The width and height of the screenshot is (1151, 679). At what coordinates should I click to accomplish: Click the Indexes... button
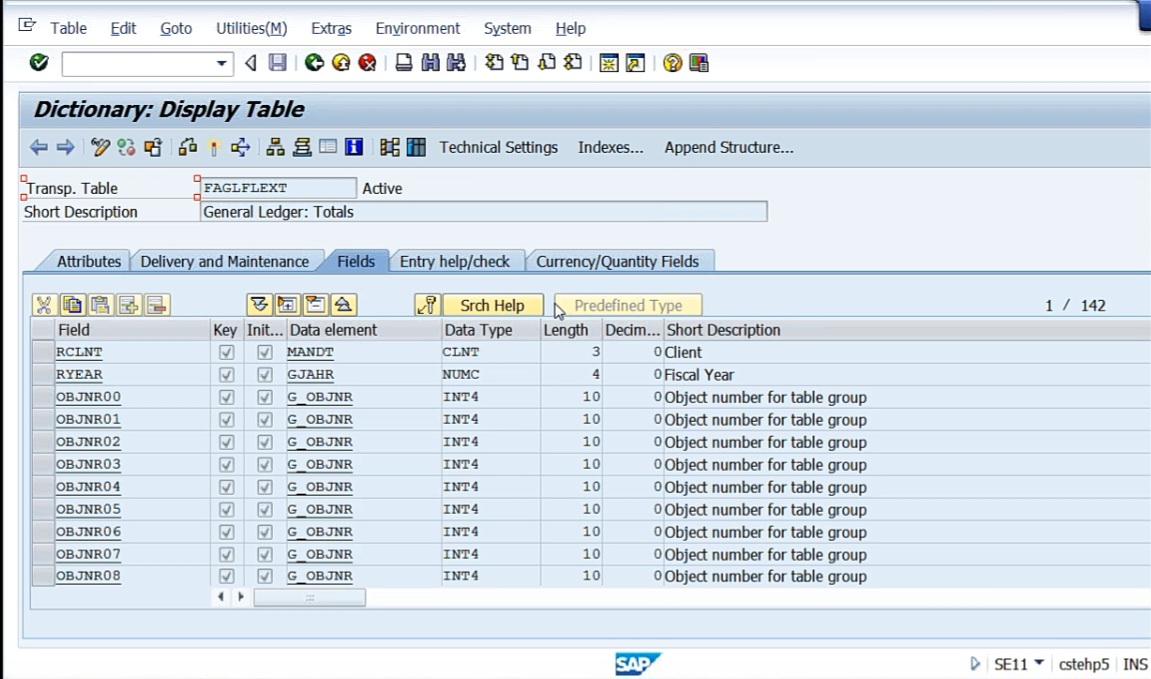tap(610, 148)
